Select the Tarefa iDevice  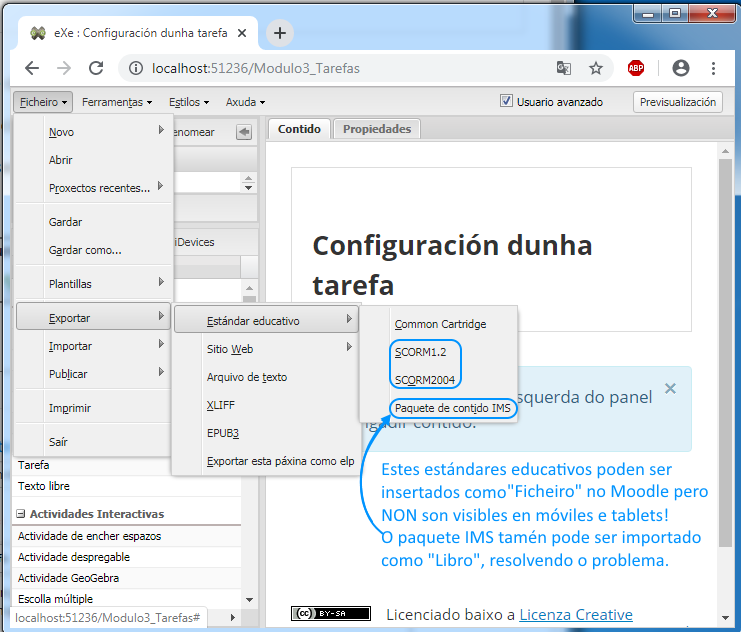(x=127, y=465)
